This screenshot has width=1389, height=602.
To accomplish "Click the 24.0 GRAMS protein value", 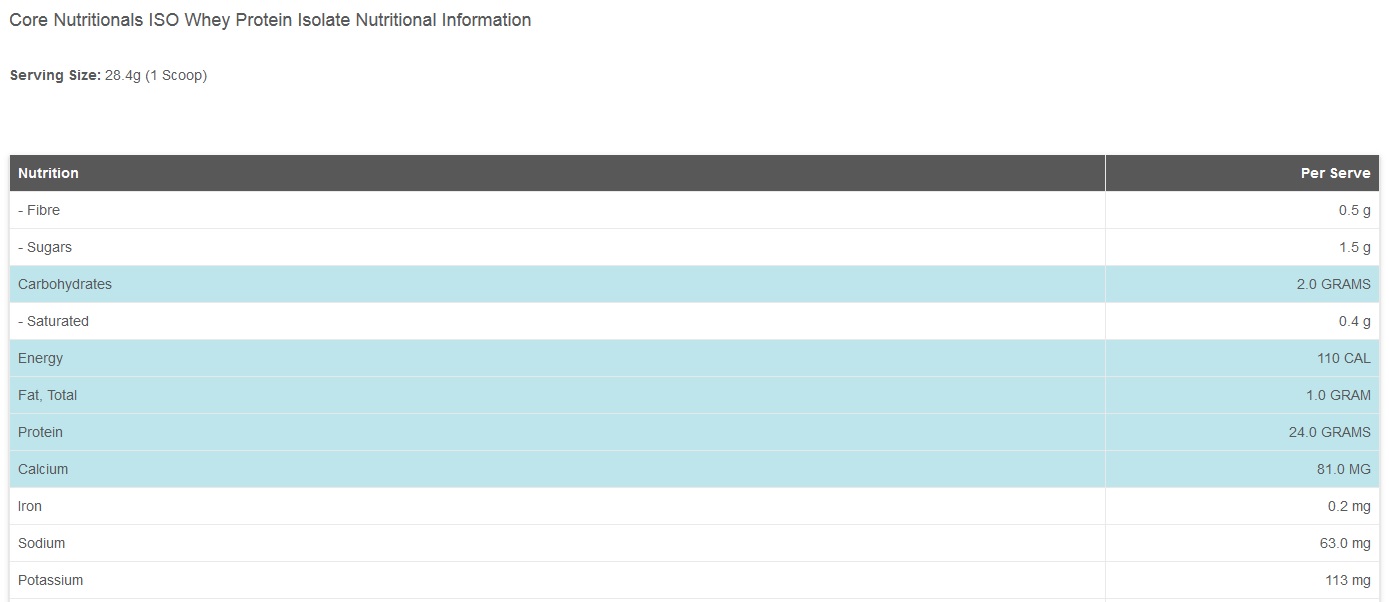I will 1329,432.
